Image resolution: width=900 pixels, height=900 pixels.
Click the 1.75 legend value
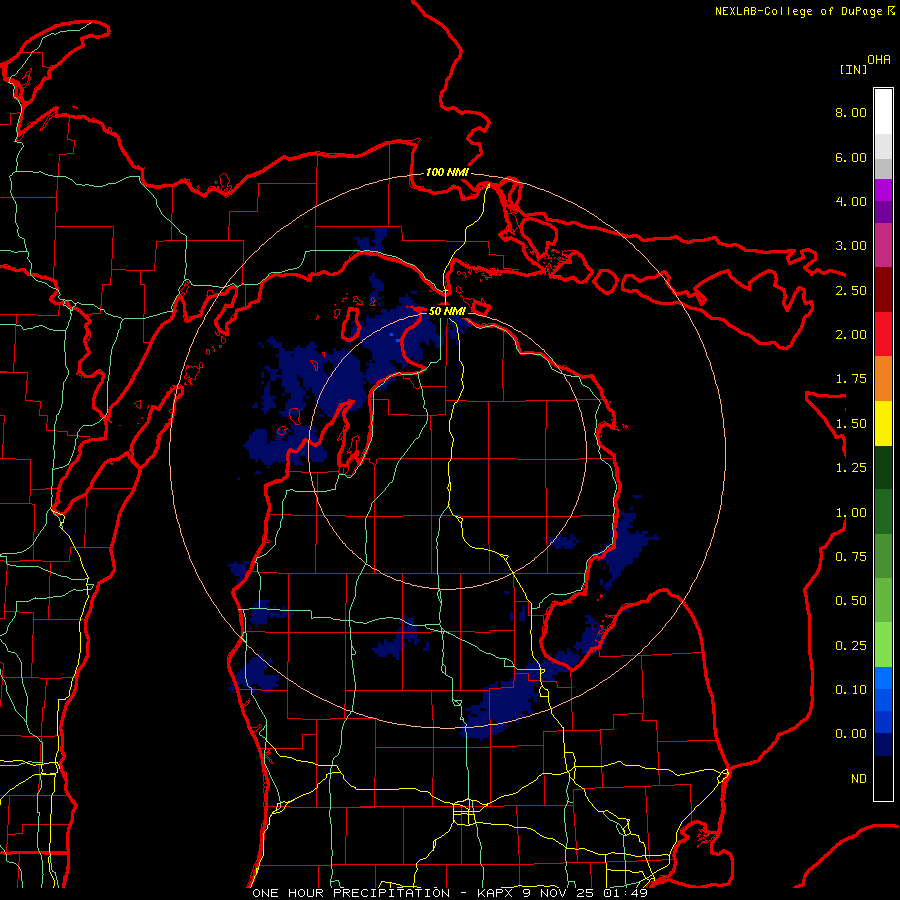tap(851, 379)
